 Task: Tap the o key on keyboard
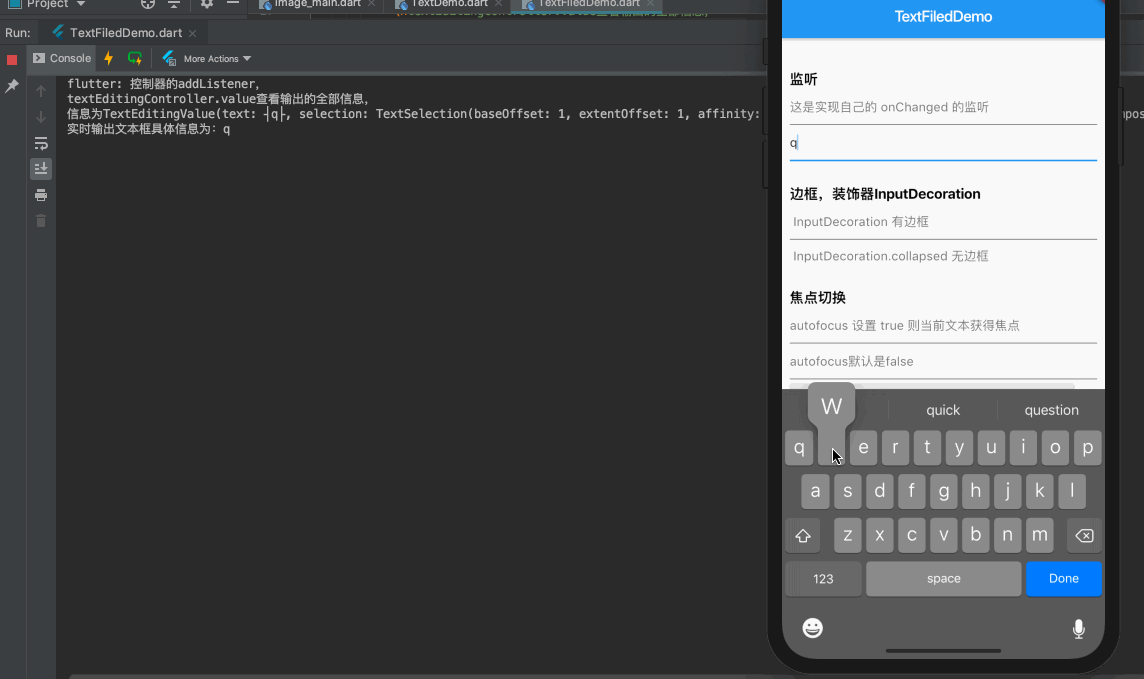[1055, 448]
